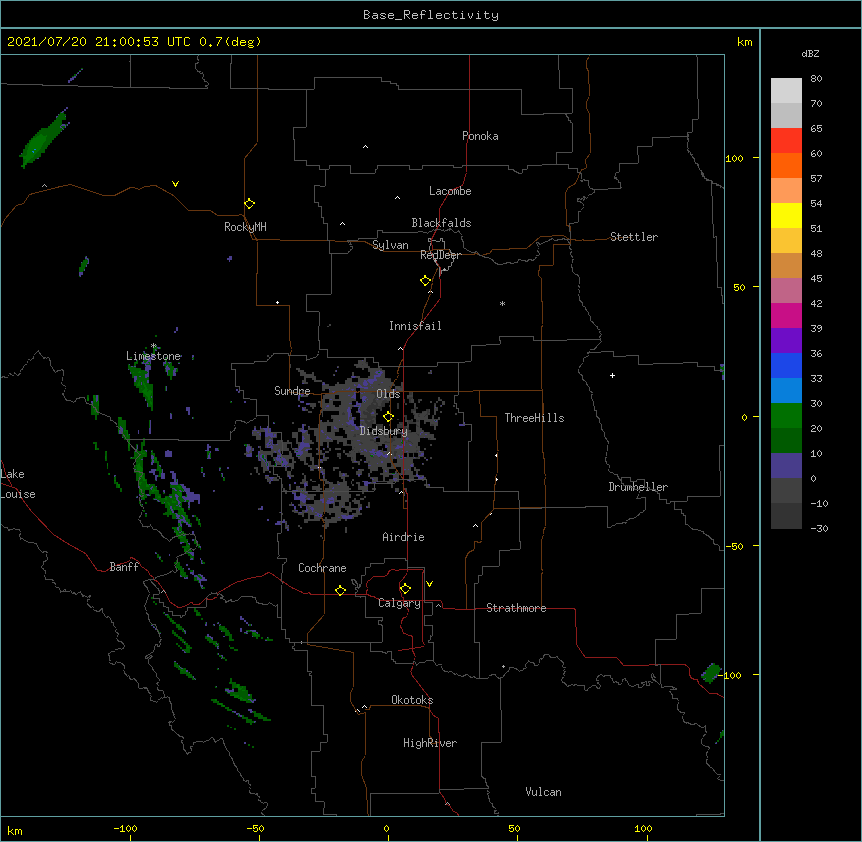Click the yellow diamond marker below Cochrane

coord(340,590)
